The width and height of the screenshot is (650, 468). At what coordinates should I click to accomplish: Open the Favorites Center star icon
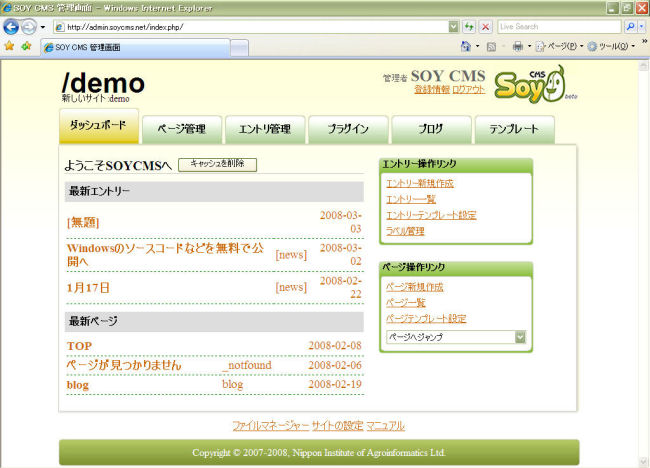tap(9, 46)
